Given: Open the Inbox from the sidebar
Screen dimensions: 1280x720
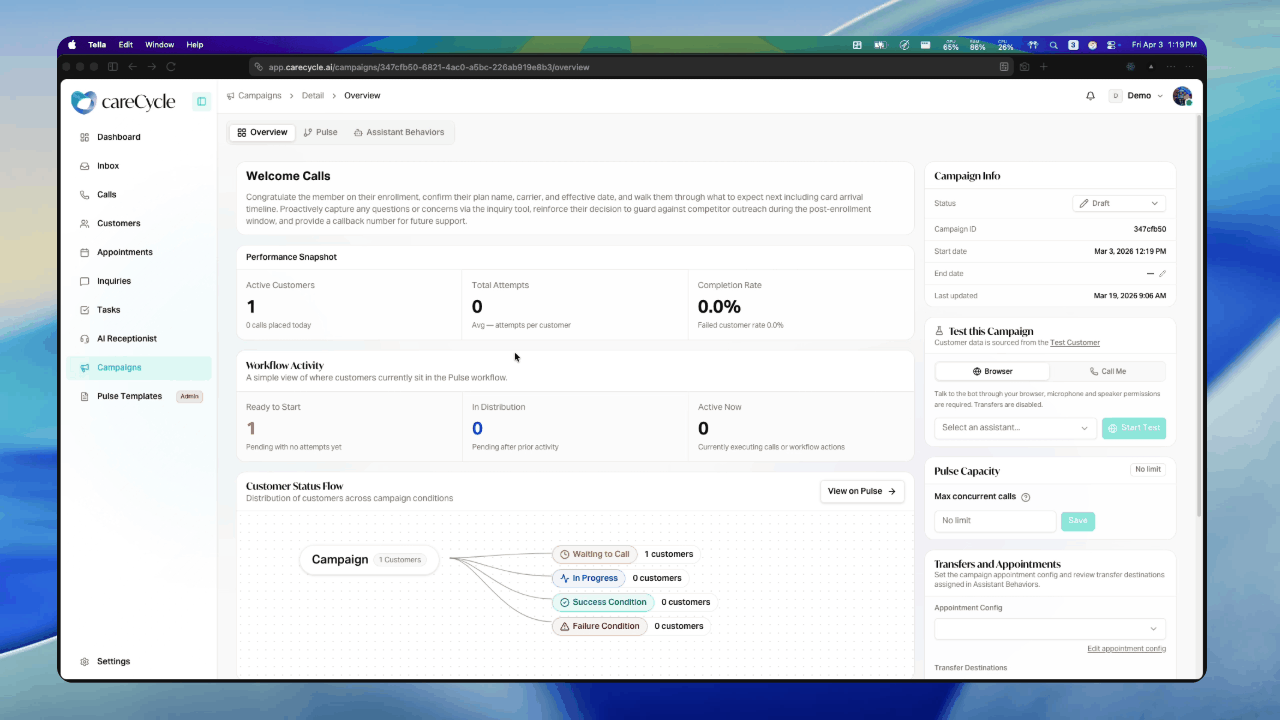Looking at the screenshot, I should click(107, 165).
